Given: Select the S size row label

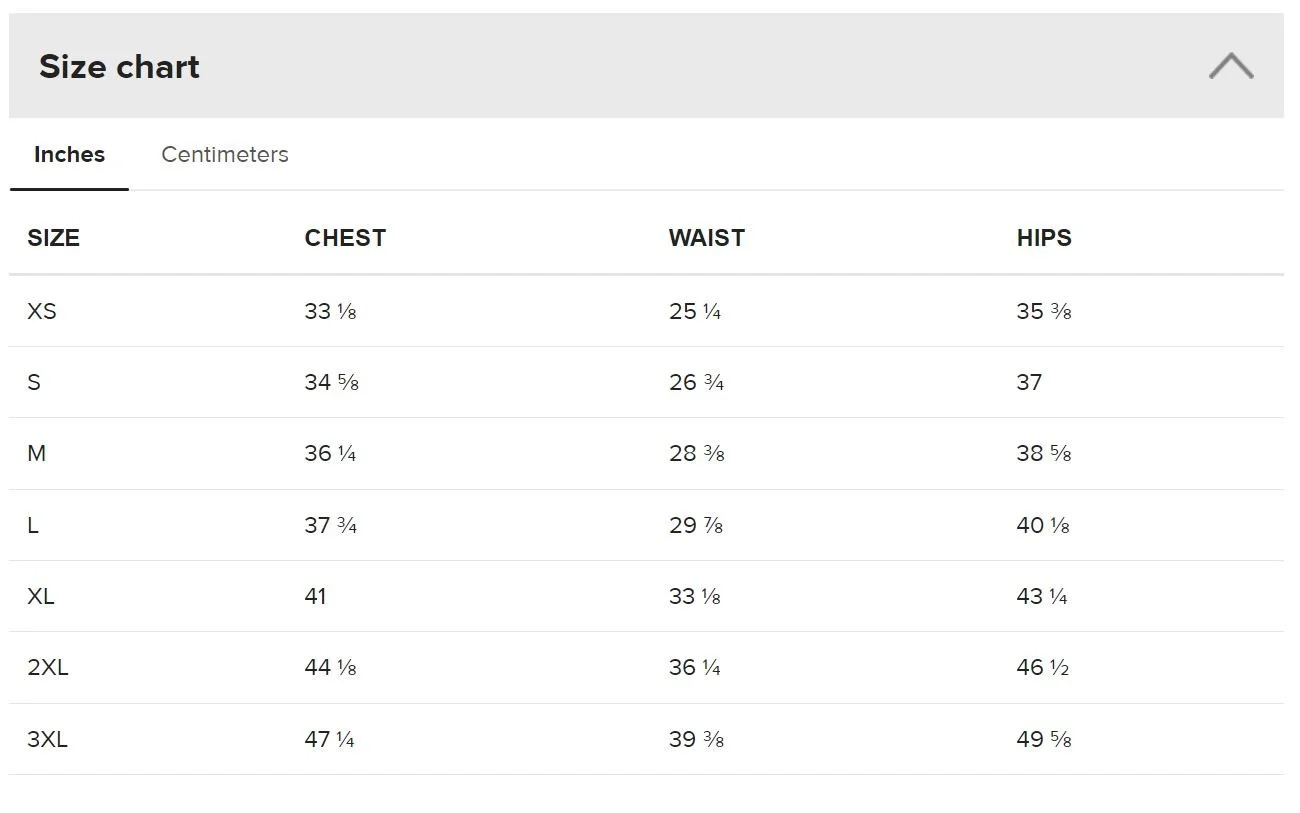Looking at the screenshot, I should 34,382.
